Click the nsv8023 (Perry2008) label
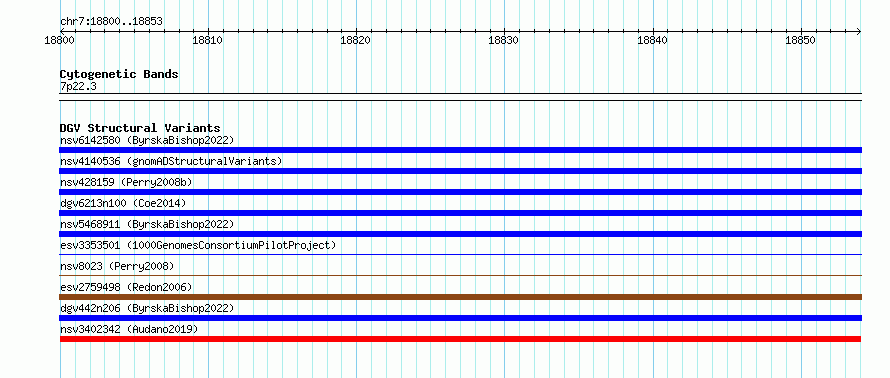 117,266
